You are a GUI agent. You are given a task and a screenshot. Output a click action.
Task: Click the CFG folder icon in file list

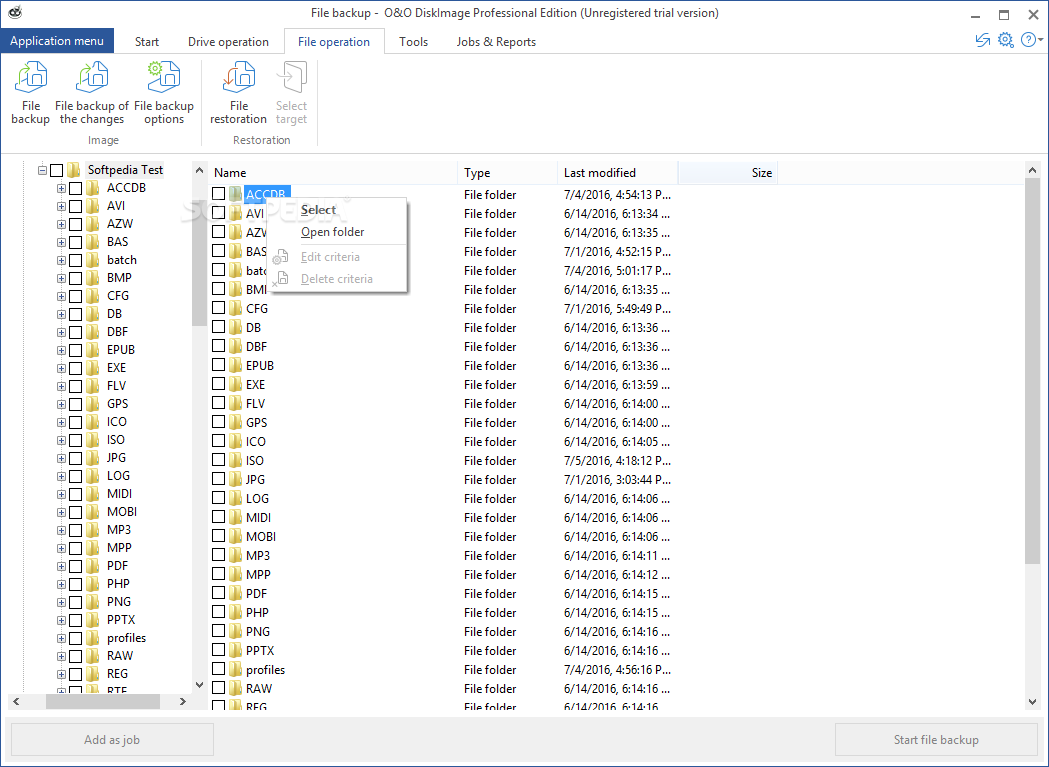pos(235,309)
